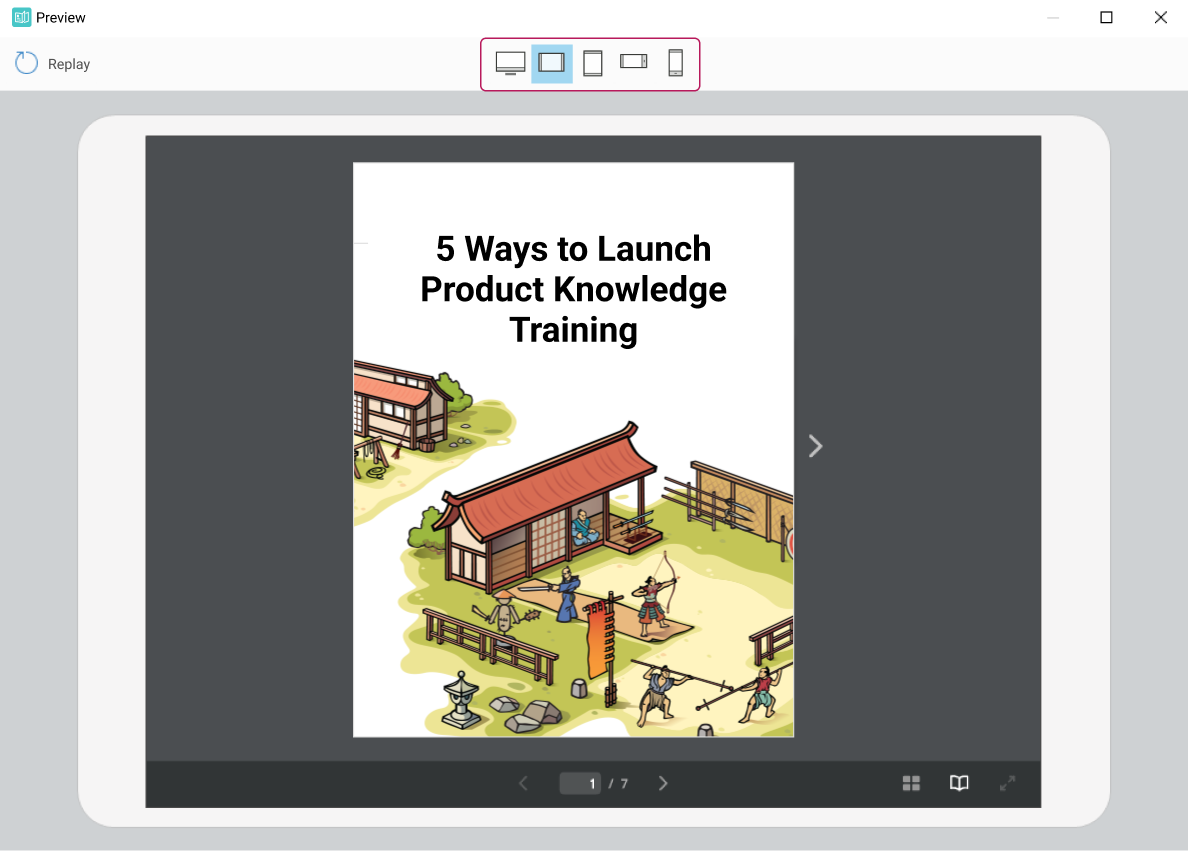Enable phone portrait preview mode

(675, 63)
